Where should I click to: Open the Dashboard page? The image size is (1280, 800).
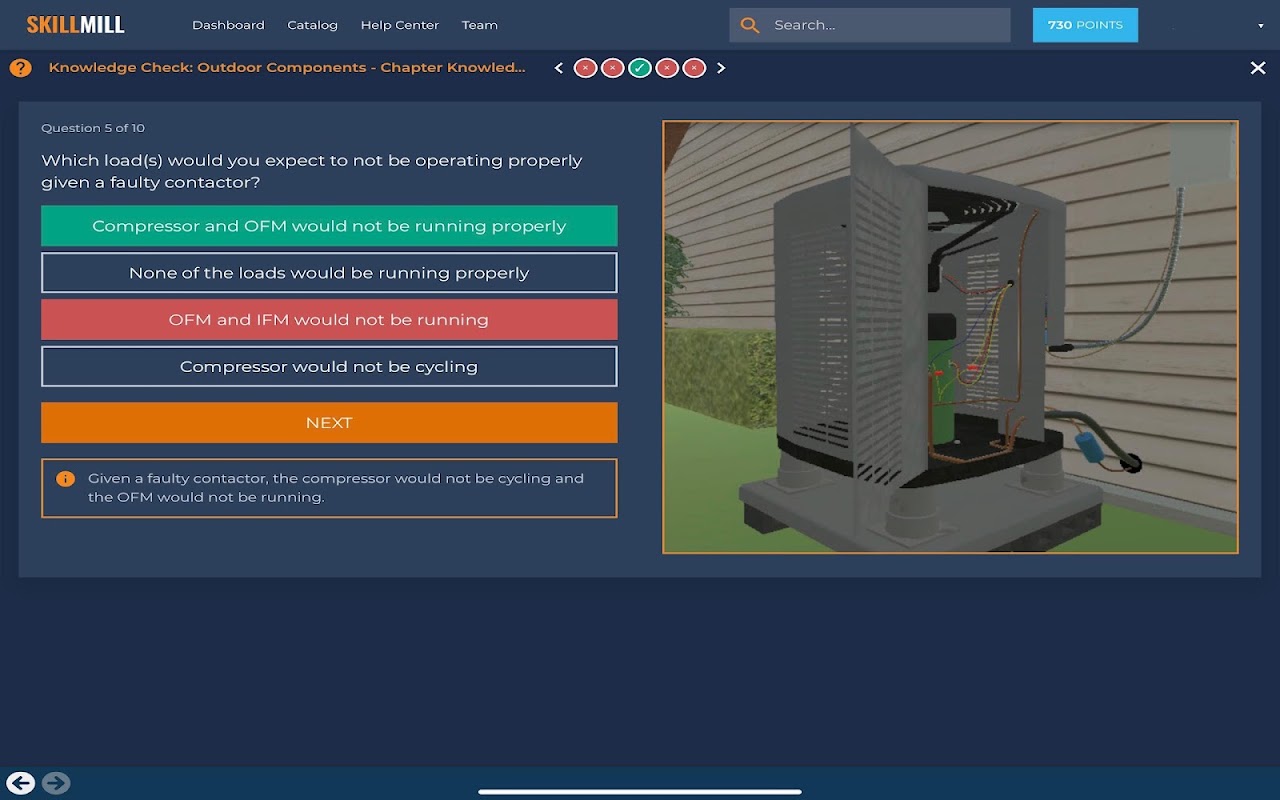click(228, 25)
